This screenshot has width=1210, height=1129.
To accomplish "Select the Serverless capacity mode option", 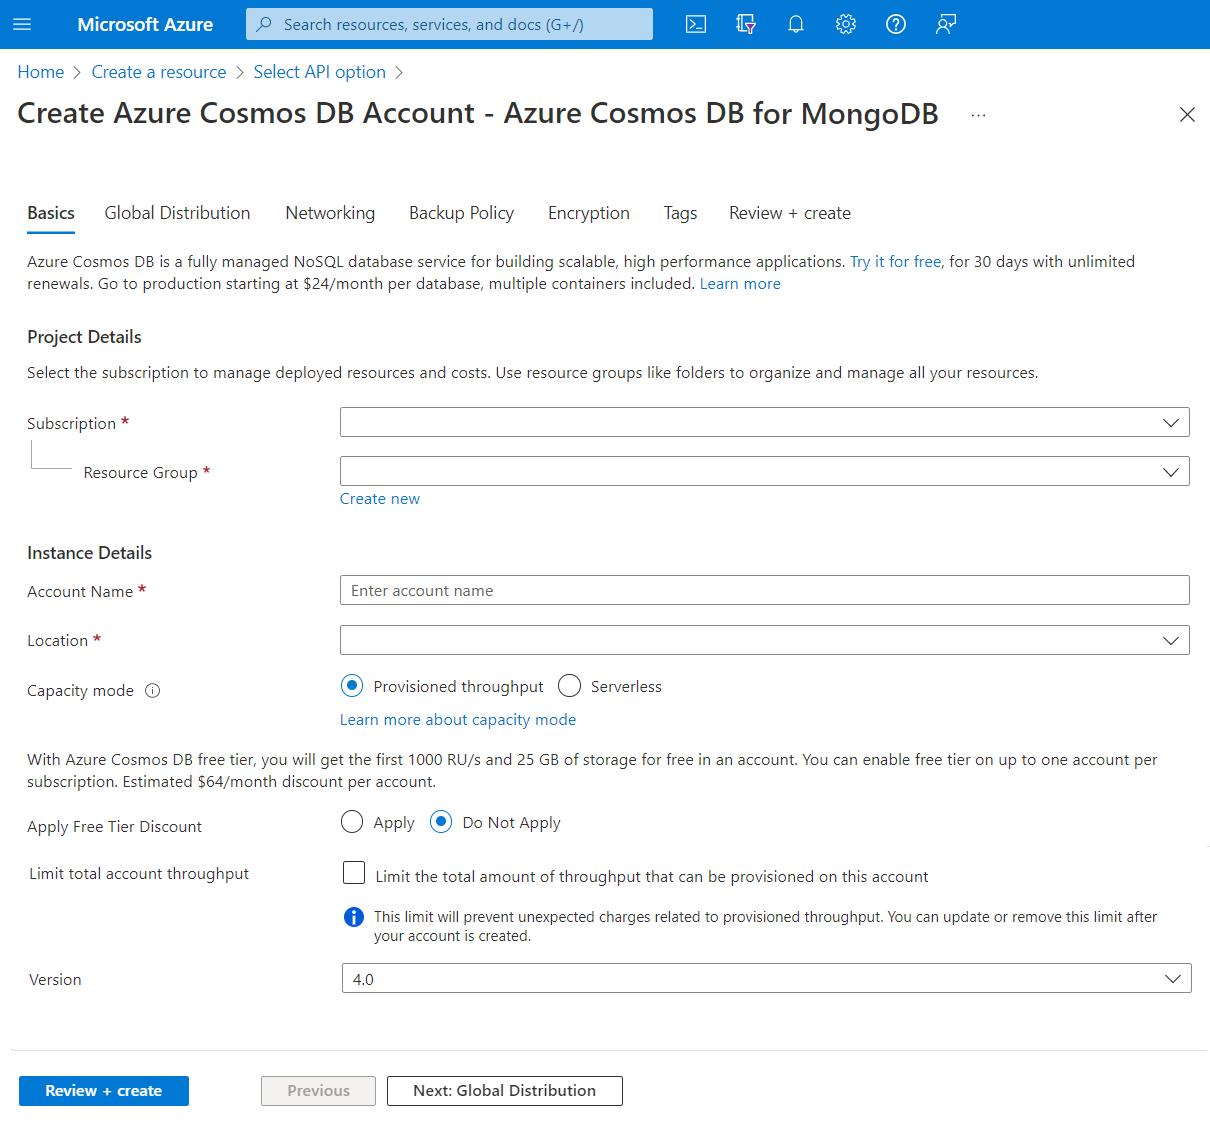I will [569, 686].
